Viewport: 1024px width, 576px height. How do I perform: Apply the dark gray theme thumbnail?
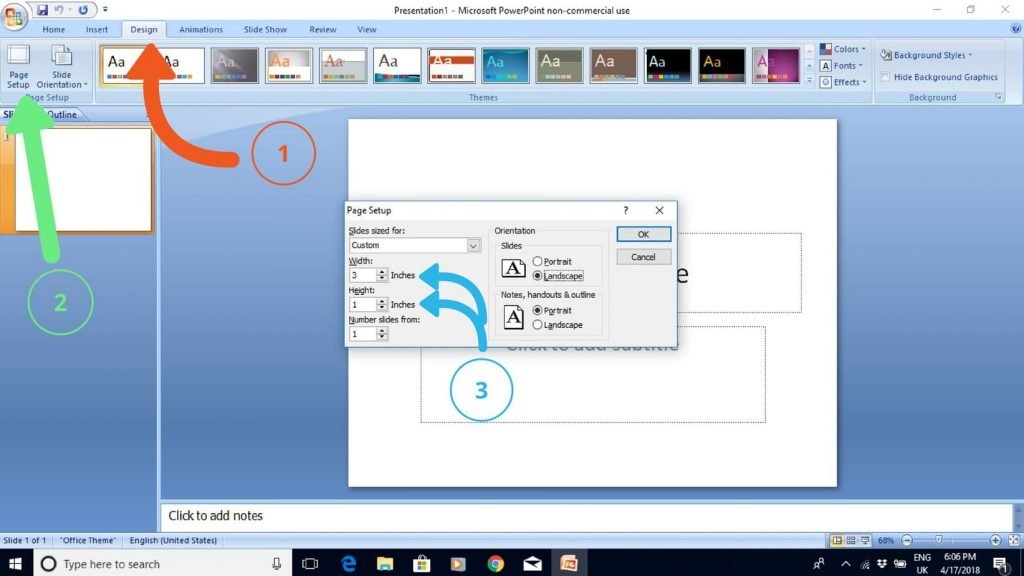(x=234, y=65)
